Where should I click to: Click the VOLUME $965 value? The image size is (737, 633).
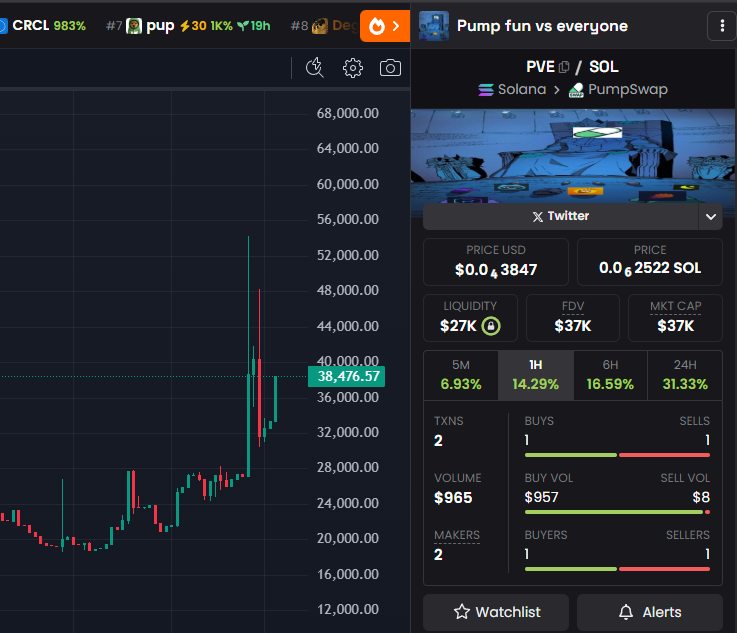click(x=453, y=498)
